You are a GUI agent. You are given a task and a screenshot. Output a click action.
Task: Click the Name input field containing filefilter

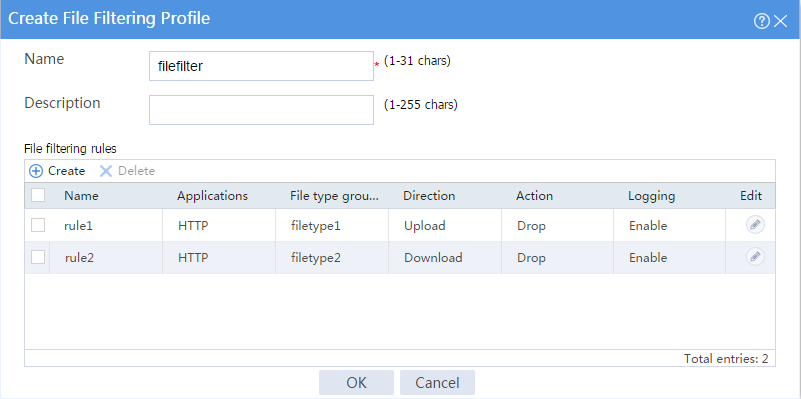coord(261,66)
